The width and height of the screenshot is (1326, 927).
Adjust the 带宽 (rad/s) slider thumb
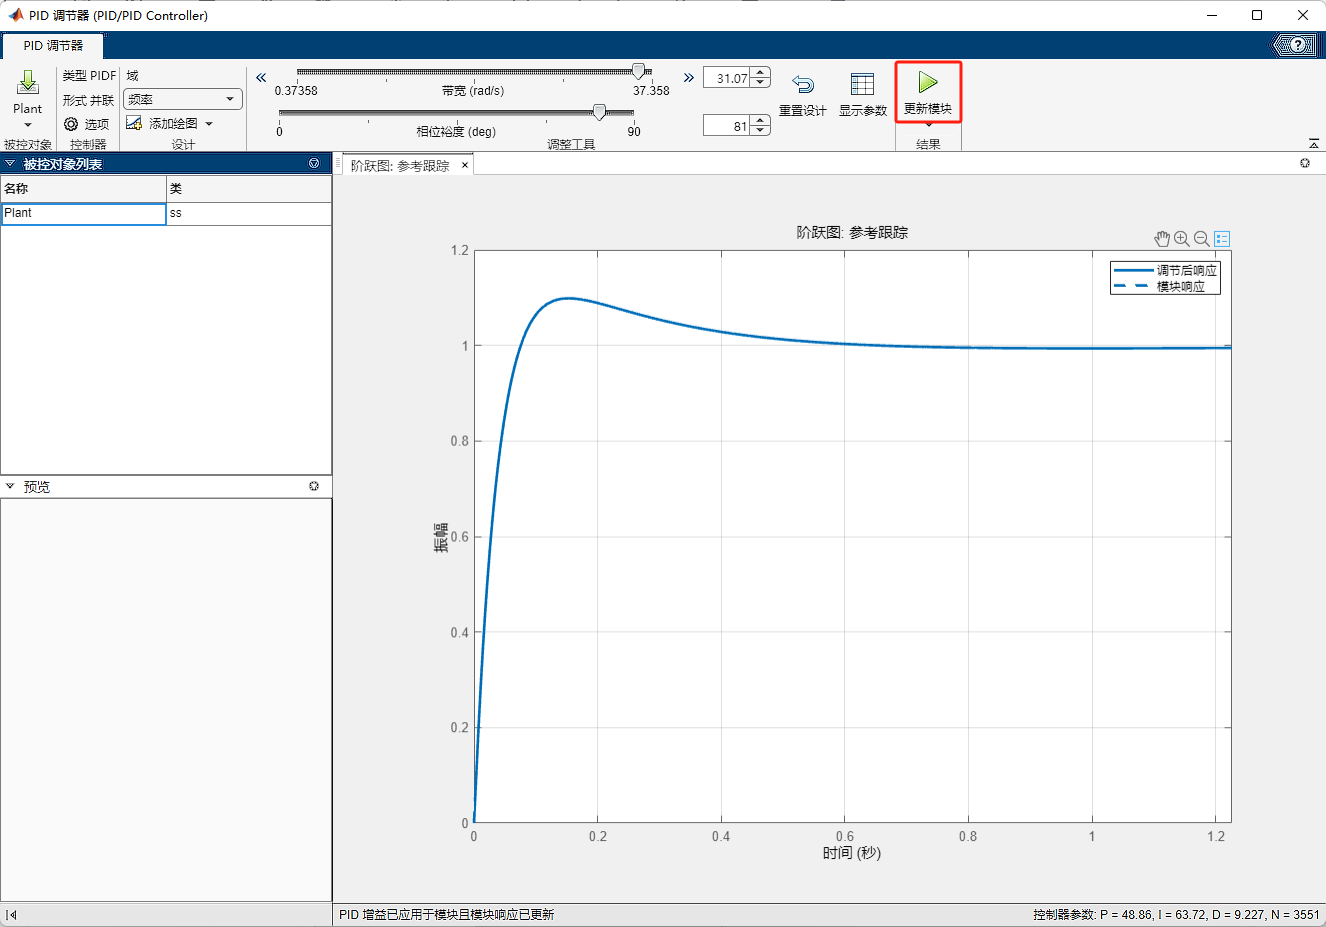point(638,71)
